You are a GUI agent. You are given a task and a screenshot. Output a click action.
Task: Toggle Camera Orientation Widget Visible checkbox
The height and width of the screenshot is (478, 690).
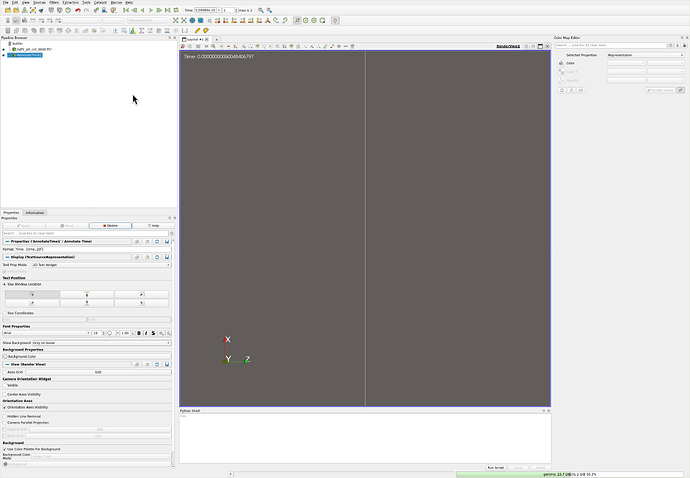coord(5,385)
